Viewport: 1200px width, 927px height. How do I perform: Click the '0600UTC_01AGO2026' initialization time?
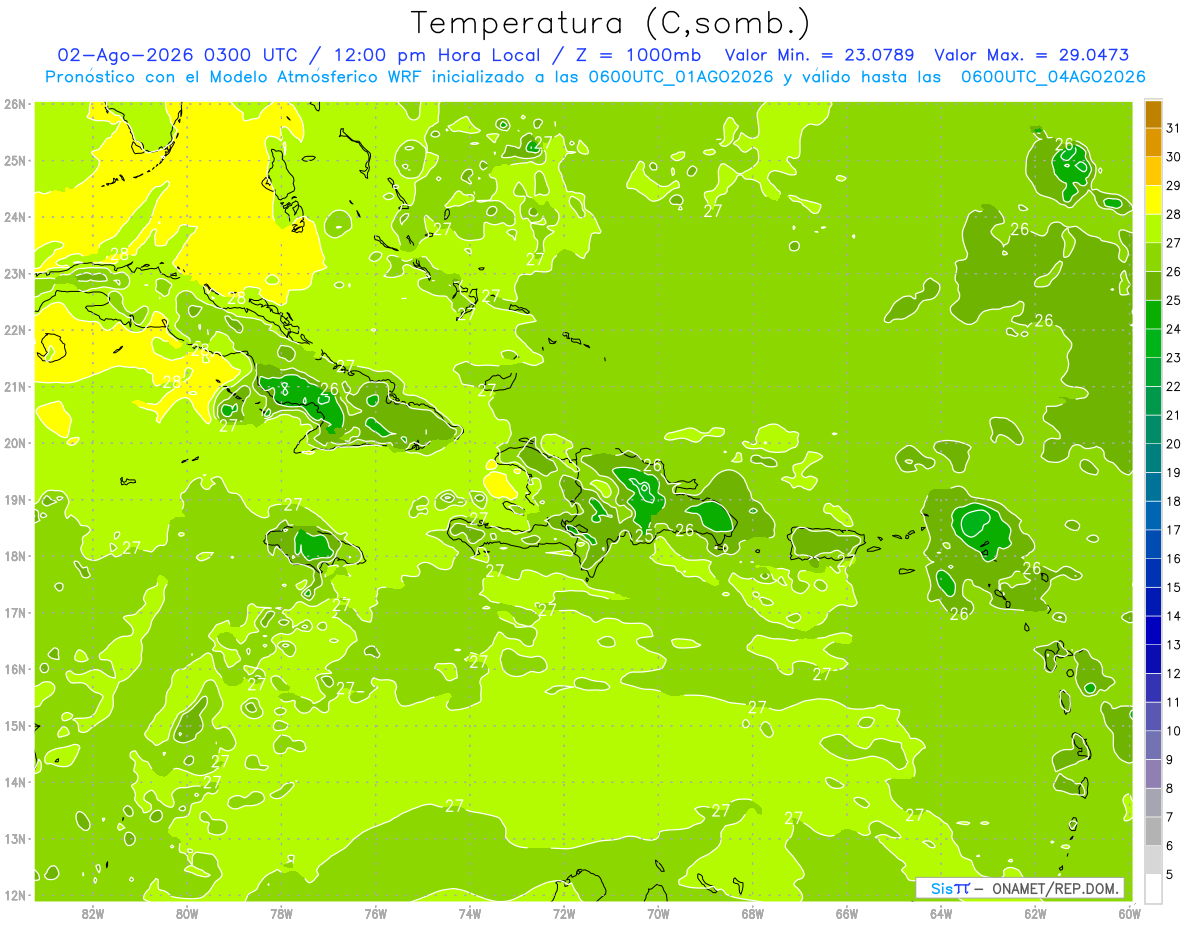(x=679, y=77)
